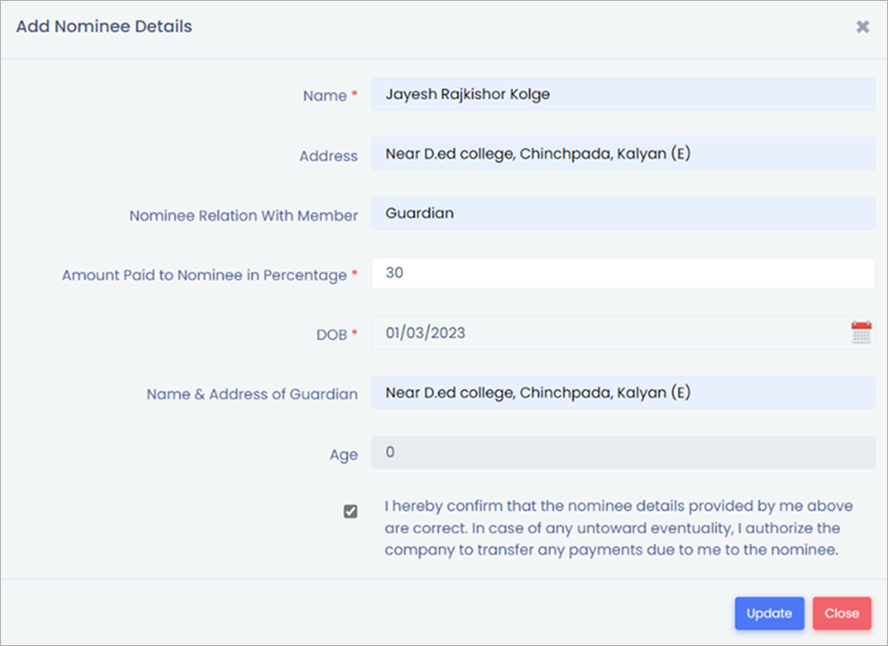Click the 'Name & Address of Guardian' label
This screenshot has width=888, height=646.
pyautogui.click(x=252, y=394)
